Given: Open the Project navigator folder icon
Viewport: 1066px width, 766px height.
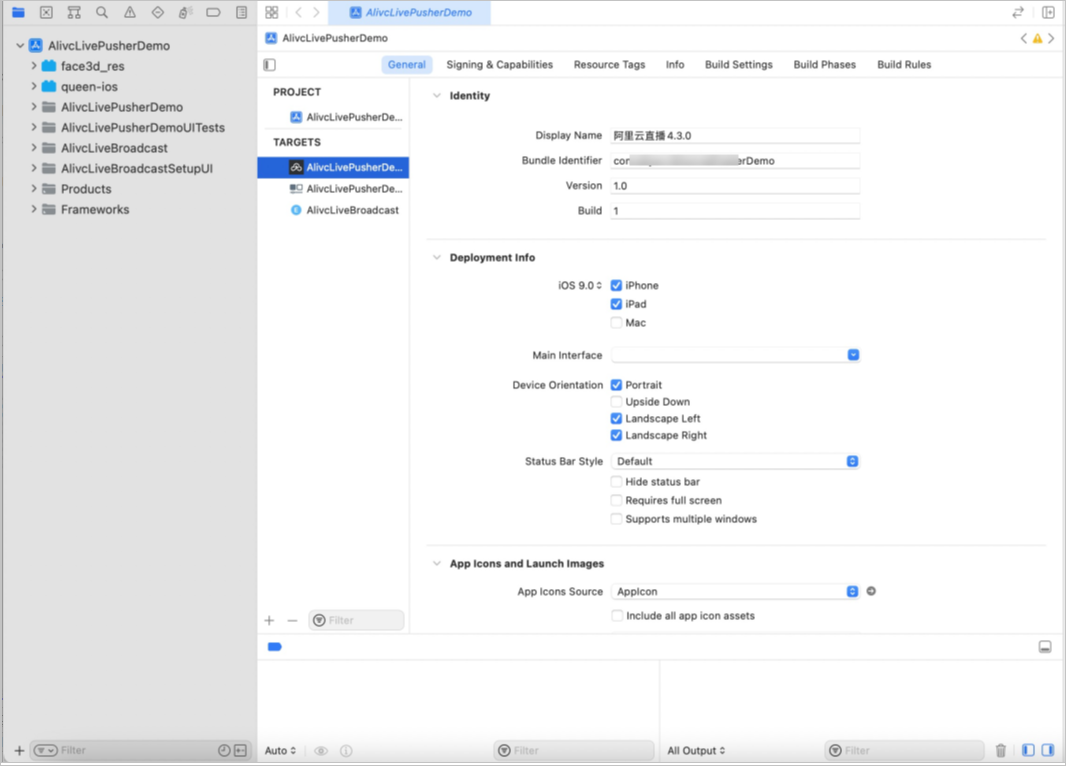Looking at the screenshot, I should tap(18, 12).
